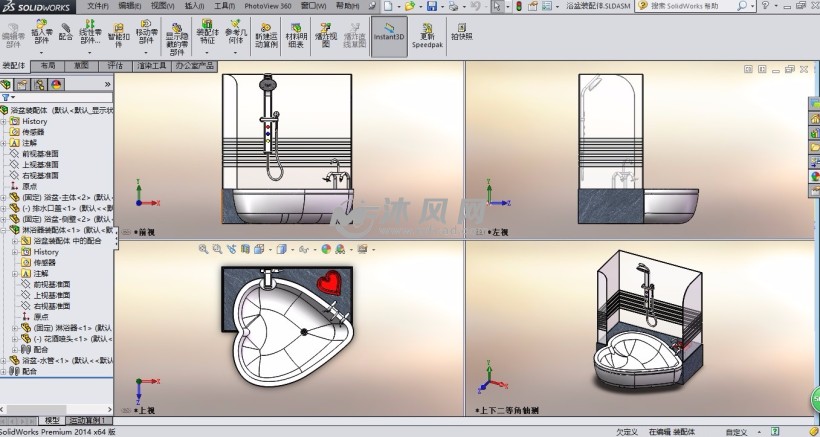Image resolution: width=820 pixels, height=437 pixels.
Task: Expand the double-chevron on the manager panel tabs
Action: pyautogui.click(x=108, y=84)
